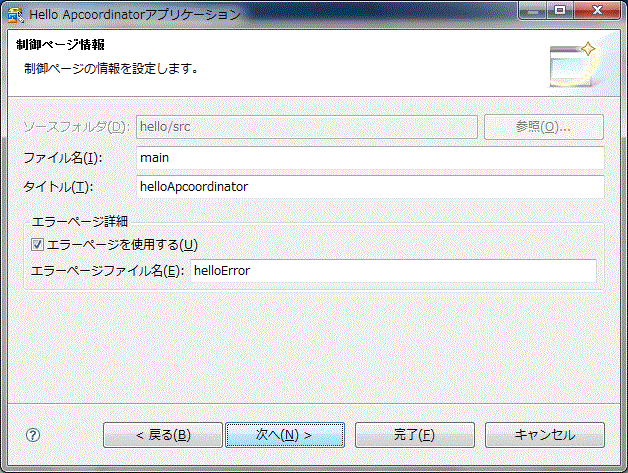Focus the ファイル名 field containing main
The image size is (628, 473).
tap(369, 157)
